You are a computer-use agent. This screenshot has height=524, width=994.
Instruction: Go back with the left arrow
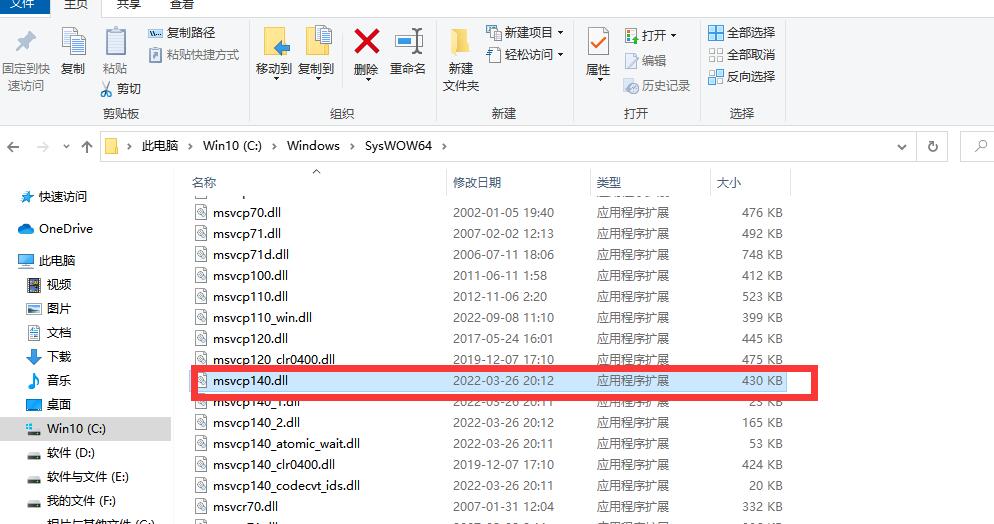click(13, 147)
